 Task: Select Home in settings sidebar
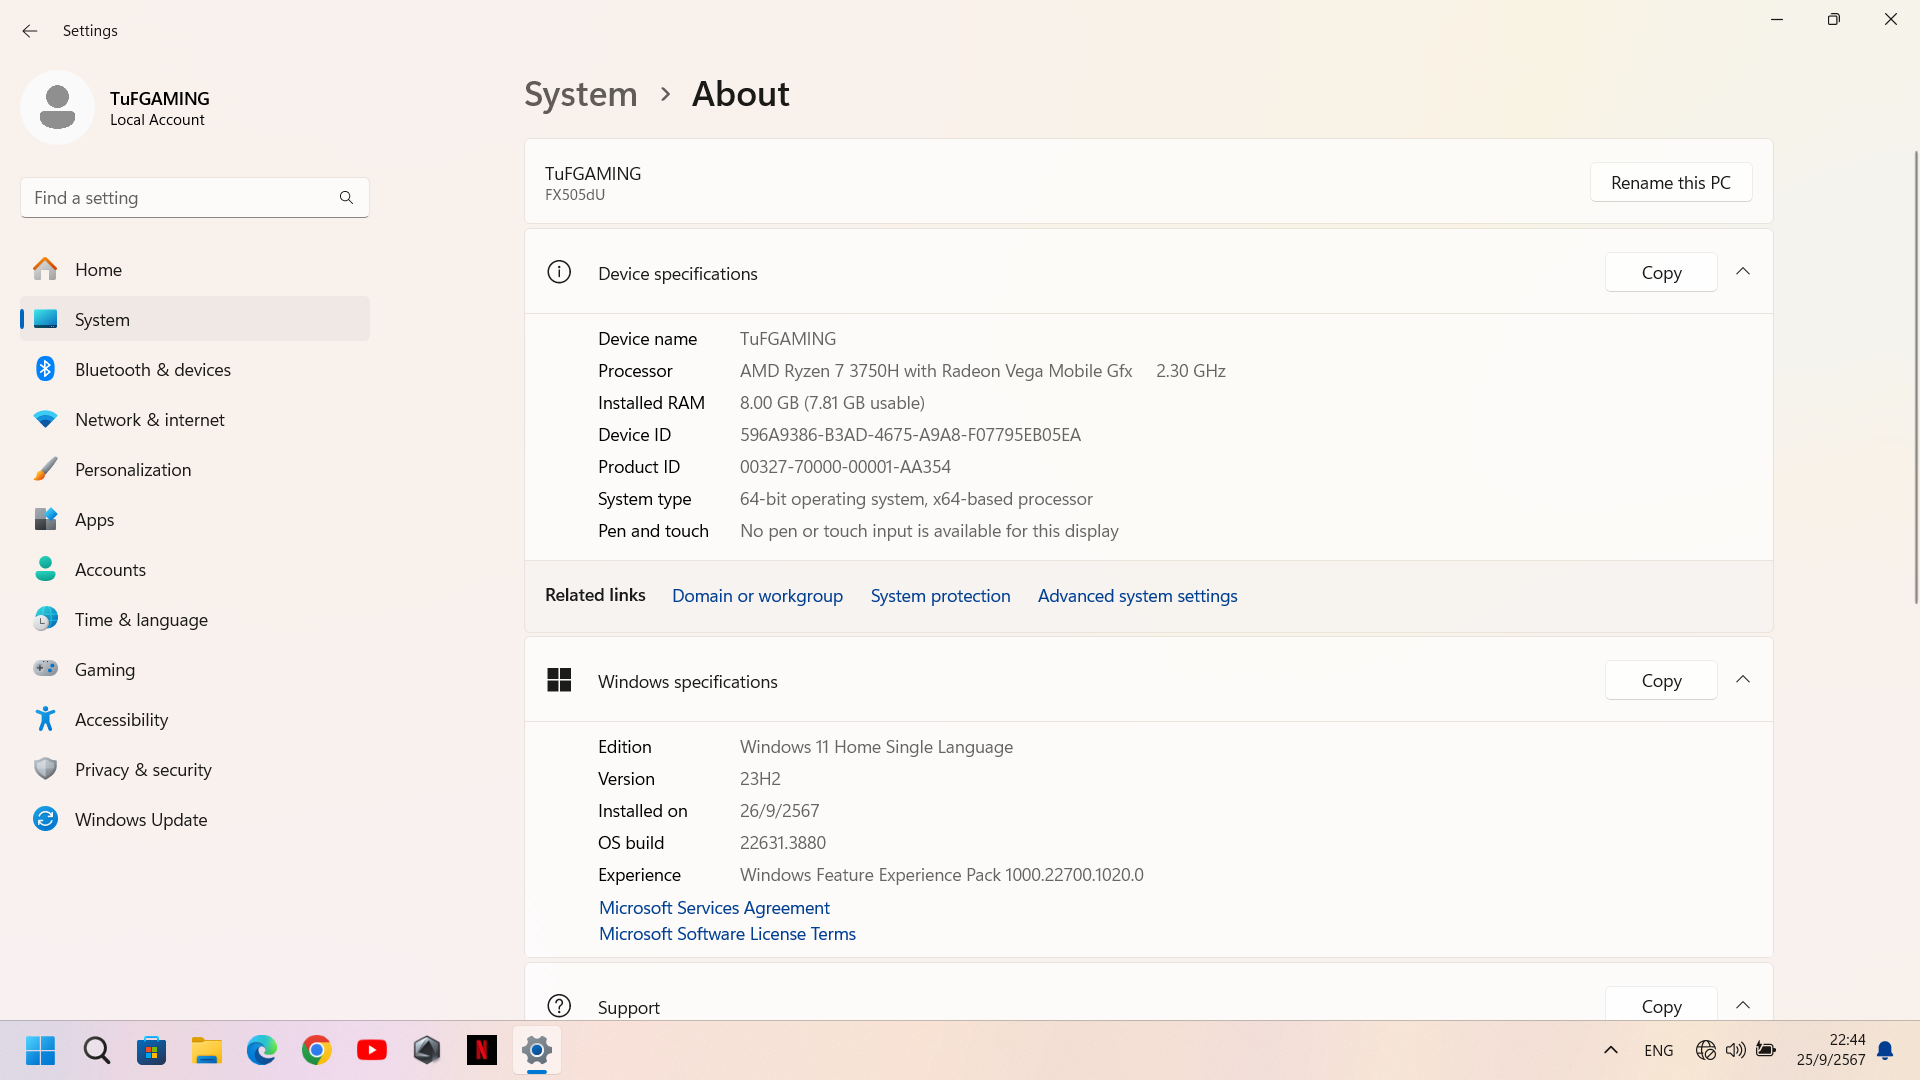(x=195, y=269)
